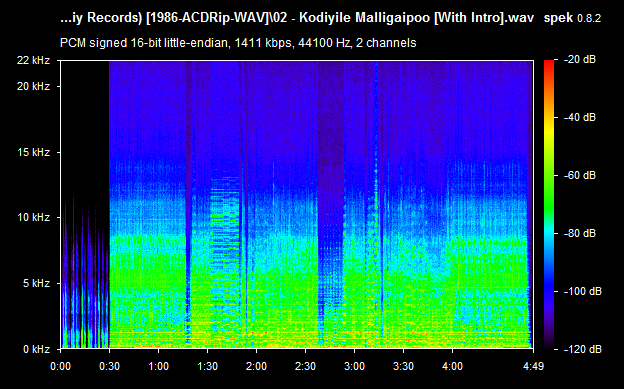Click the 3:00 time axis label
The width and height of the screenshot is (624, 389).
(x=354, y=366)
